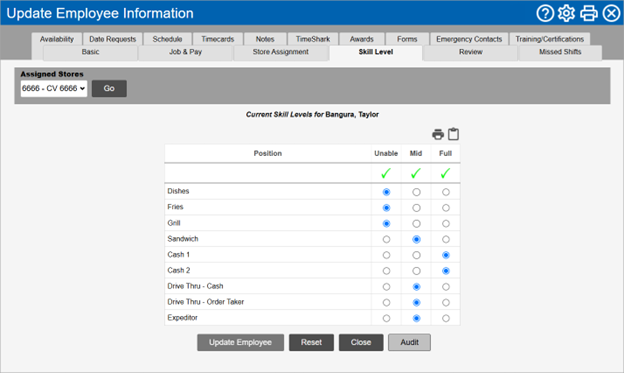Select Unable for the Cash 1 position
Image resolution: width=624 pixels, height=373 pixels.
[x=386, y=255]
